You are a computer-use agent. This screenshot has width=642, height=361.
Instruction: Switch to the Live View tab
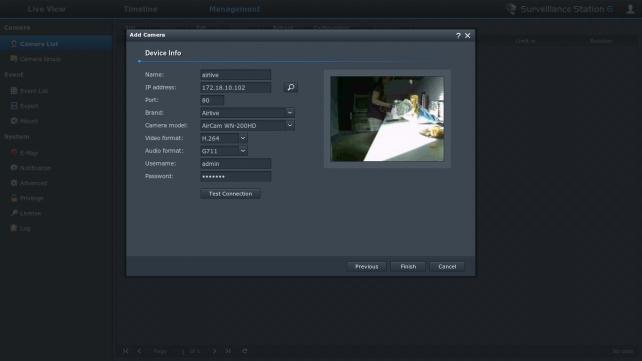(x=46, y=9)
